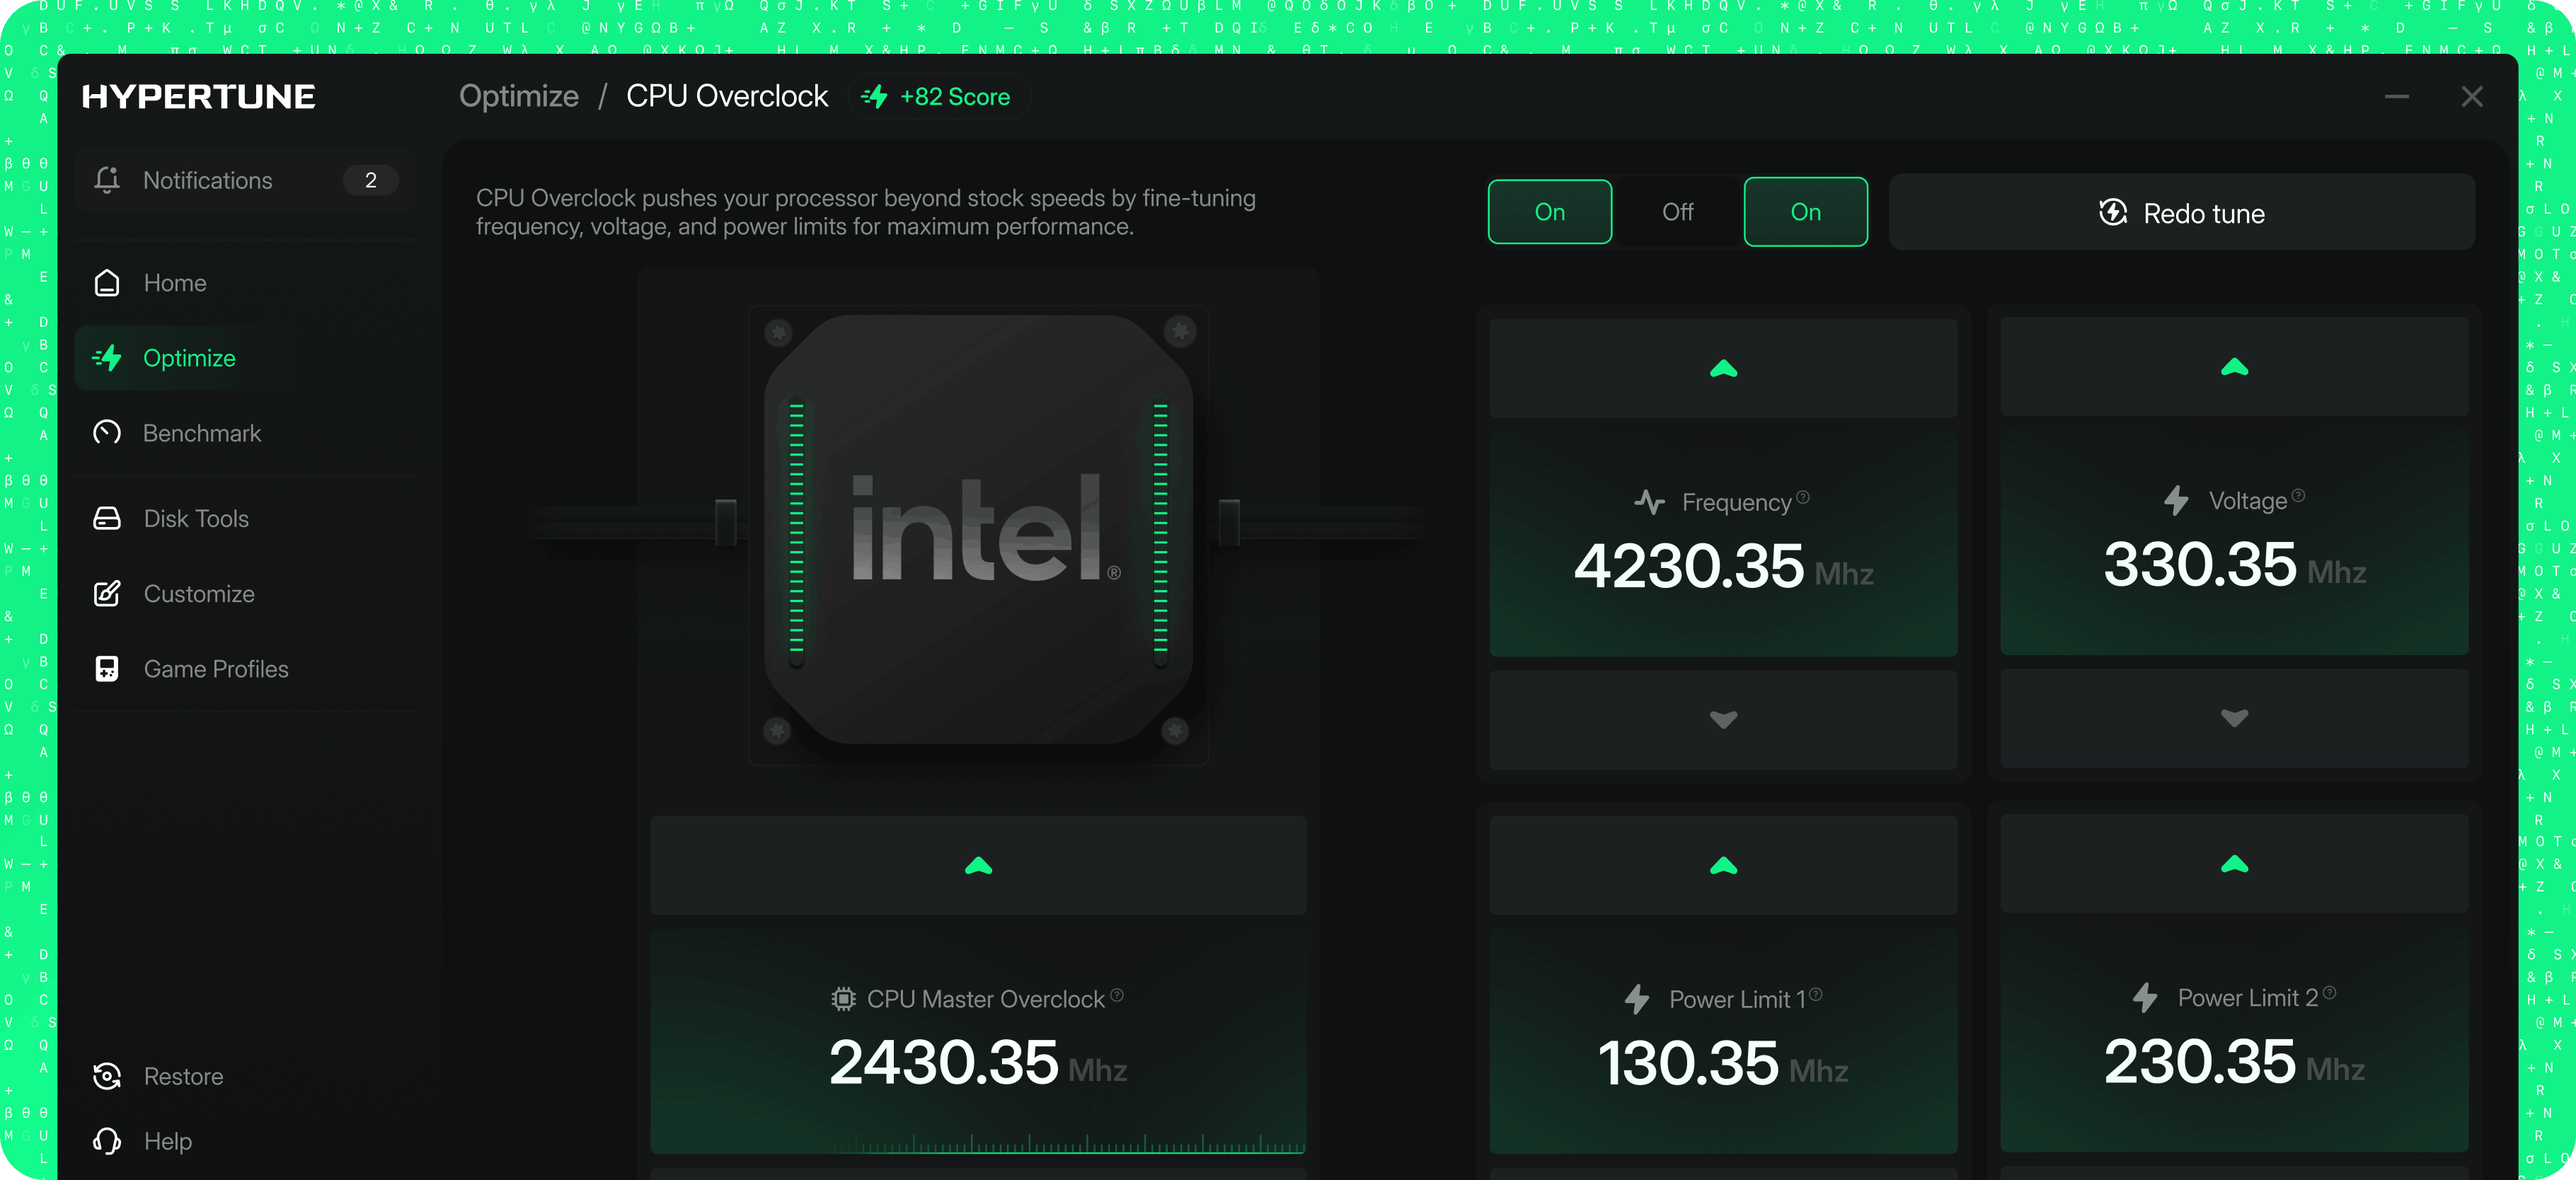2576x1180 pixels.
Task: Click the lightning icon beside +82 Score
Action: [875, 97]
